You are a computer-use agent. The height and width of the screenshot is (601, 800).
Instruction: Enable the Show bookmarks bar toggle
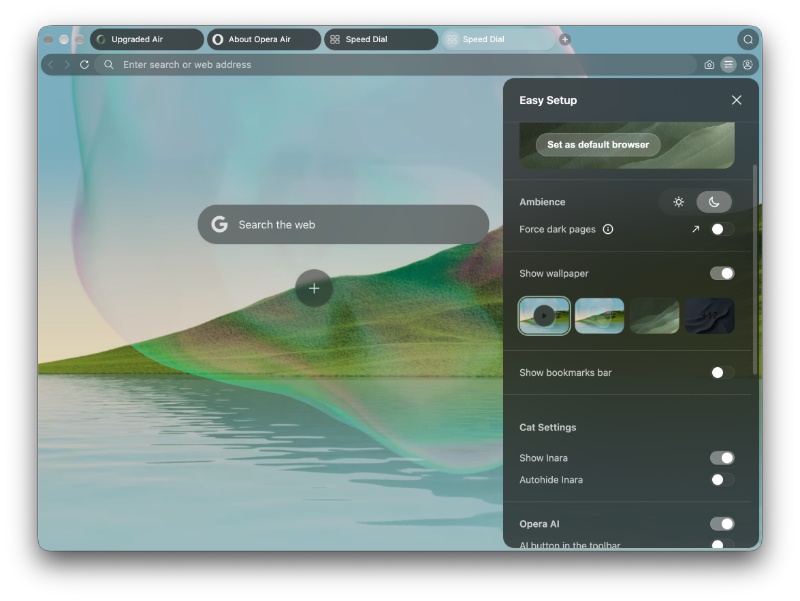coord(722,372)
